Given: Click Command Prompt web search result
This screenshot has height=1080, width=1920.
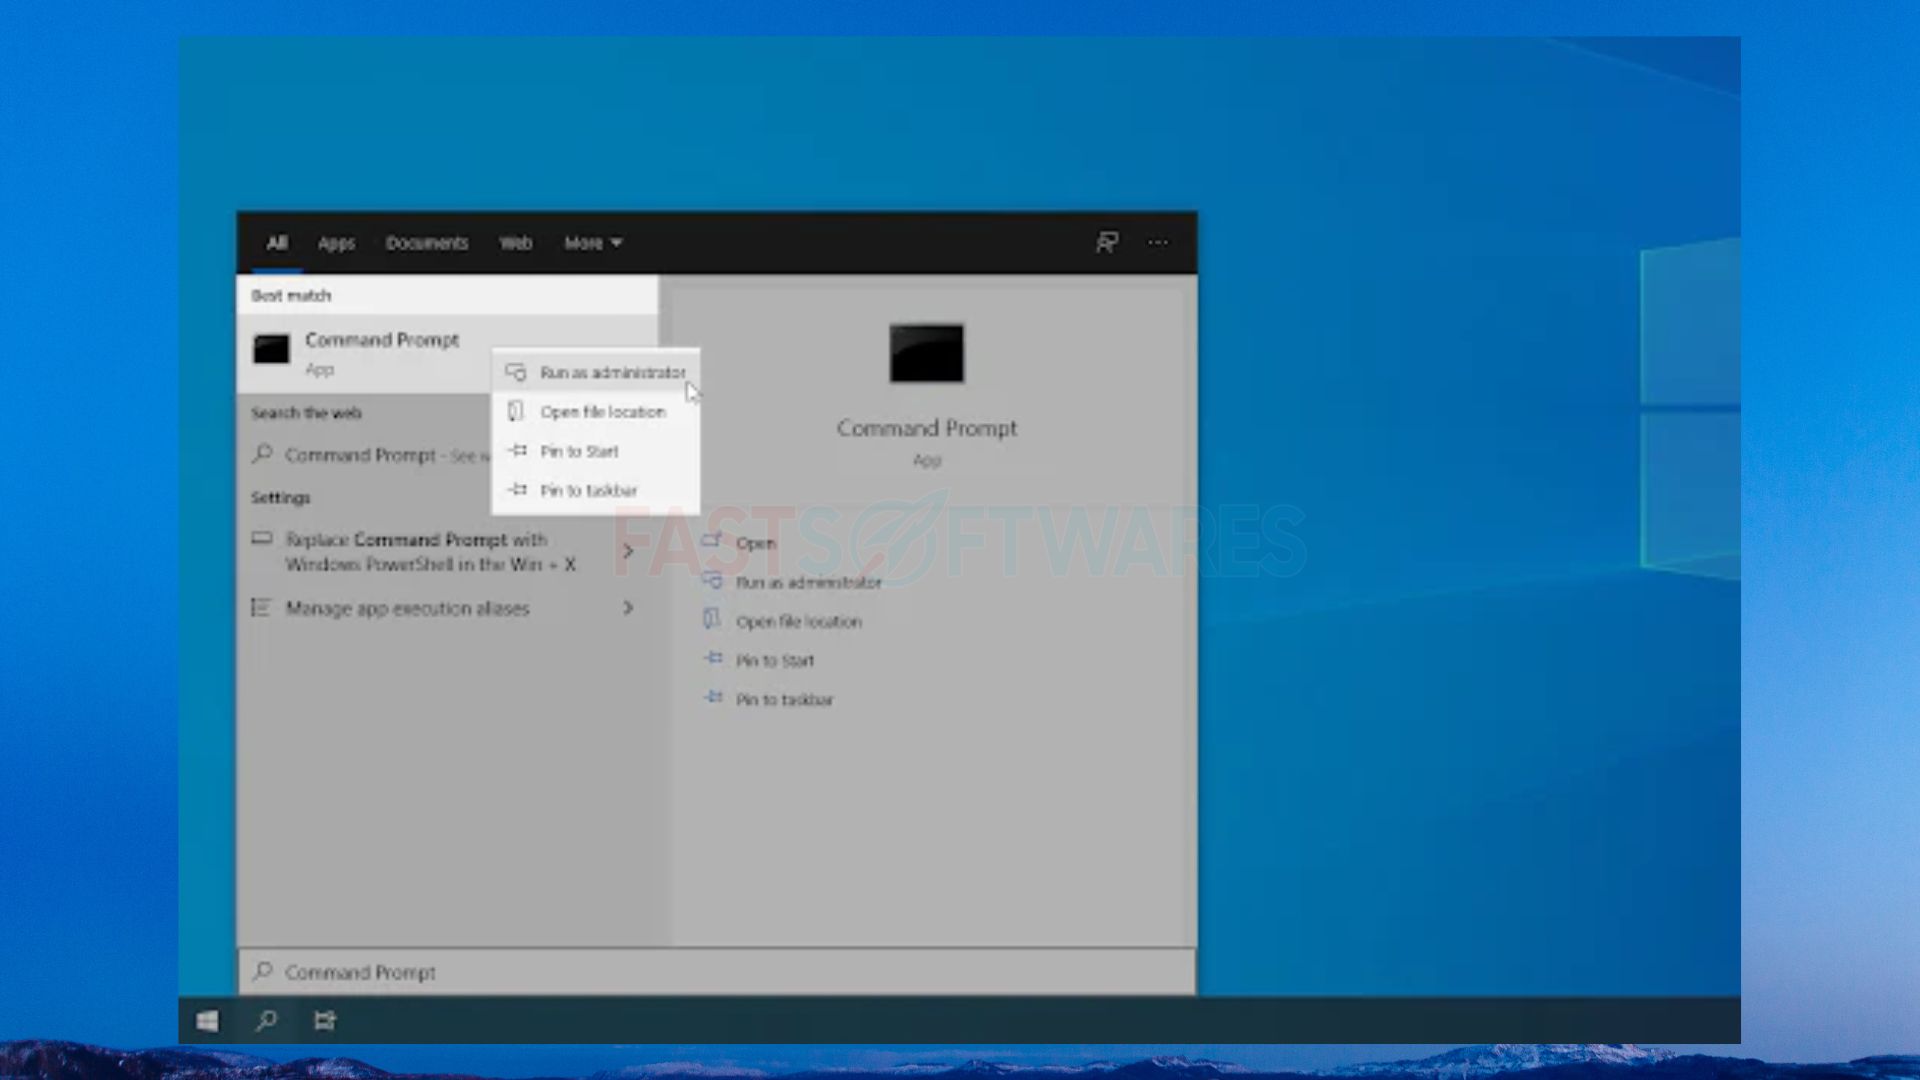Looking at the screenshot, I should coord(365,455).
